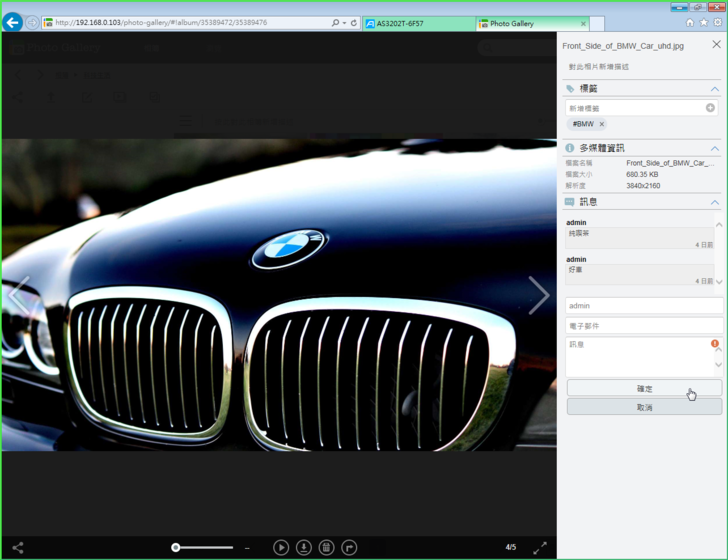This screenshot has height=560, width=728.
Task: Download the current photo
Action: [x=304, y=547]
